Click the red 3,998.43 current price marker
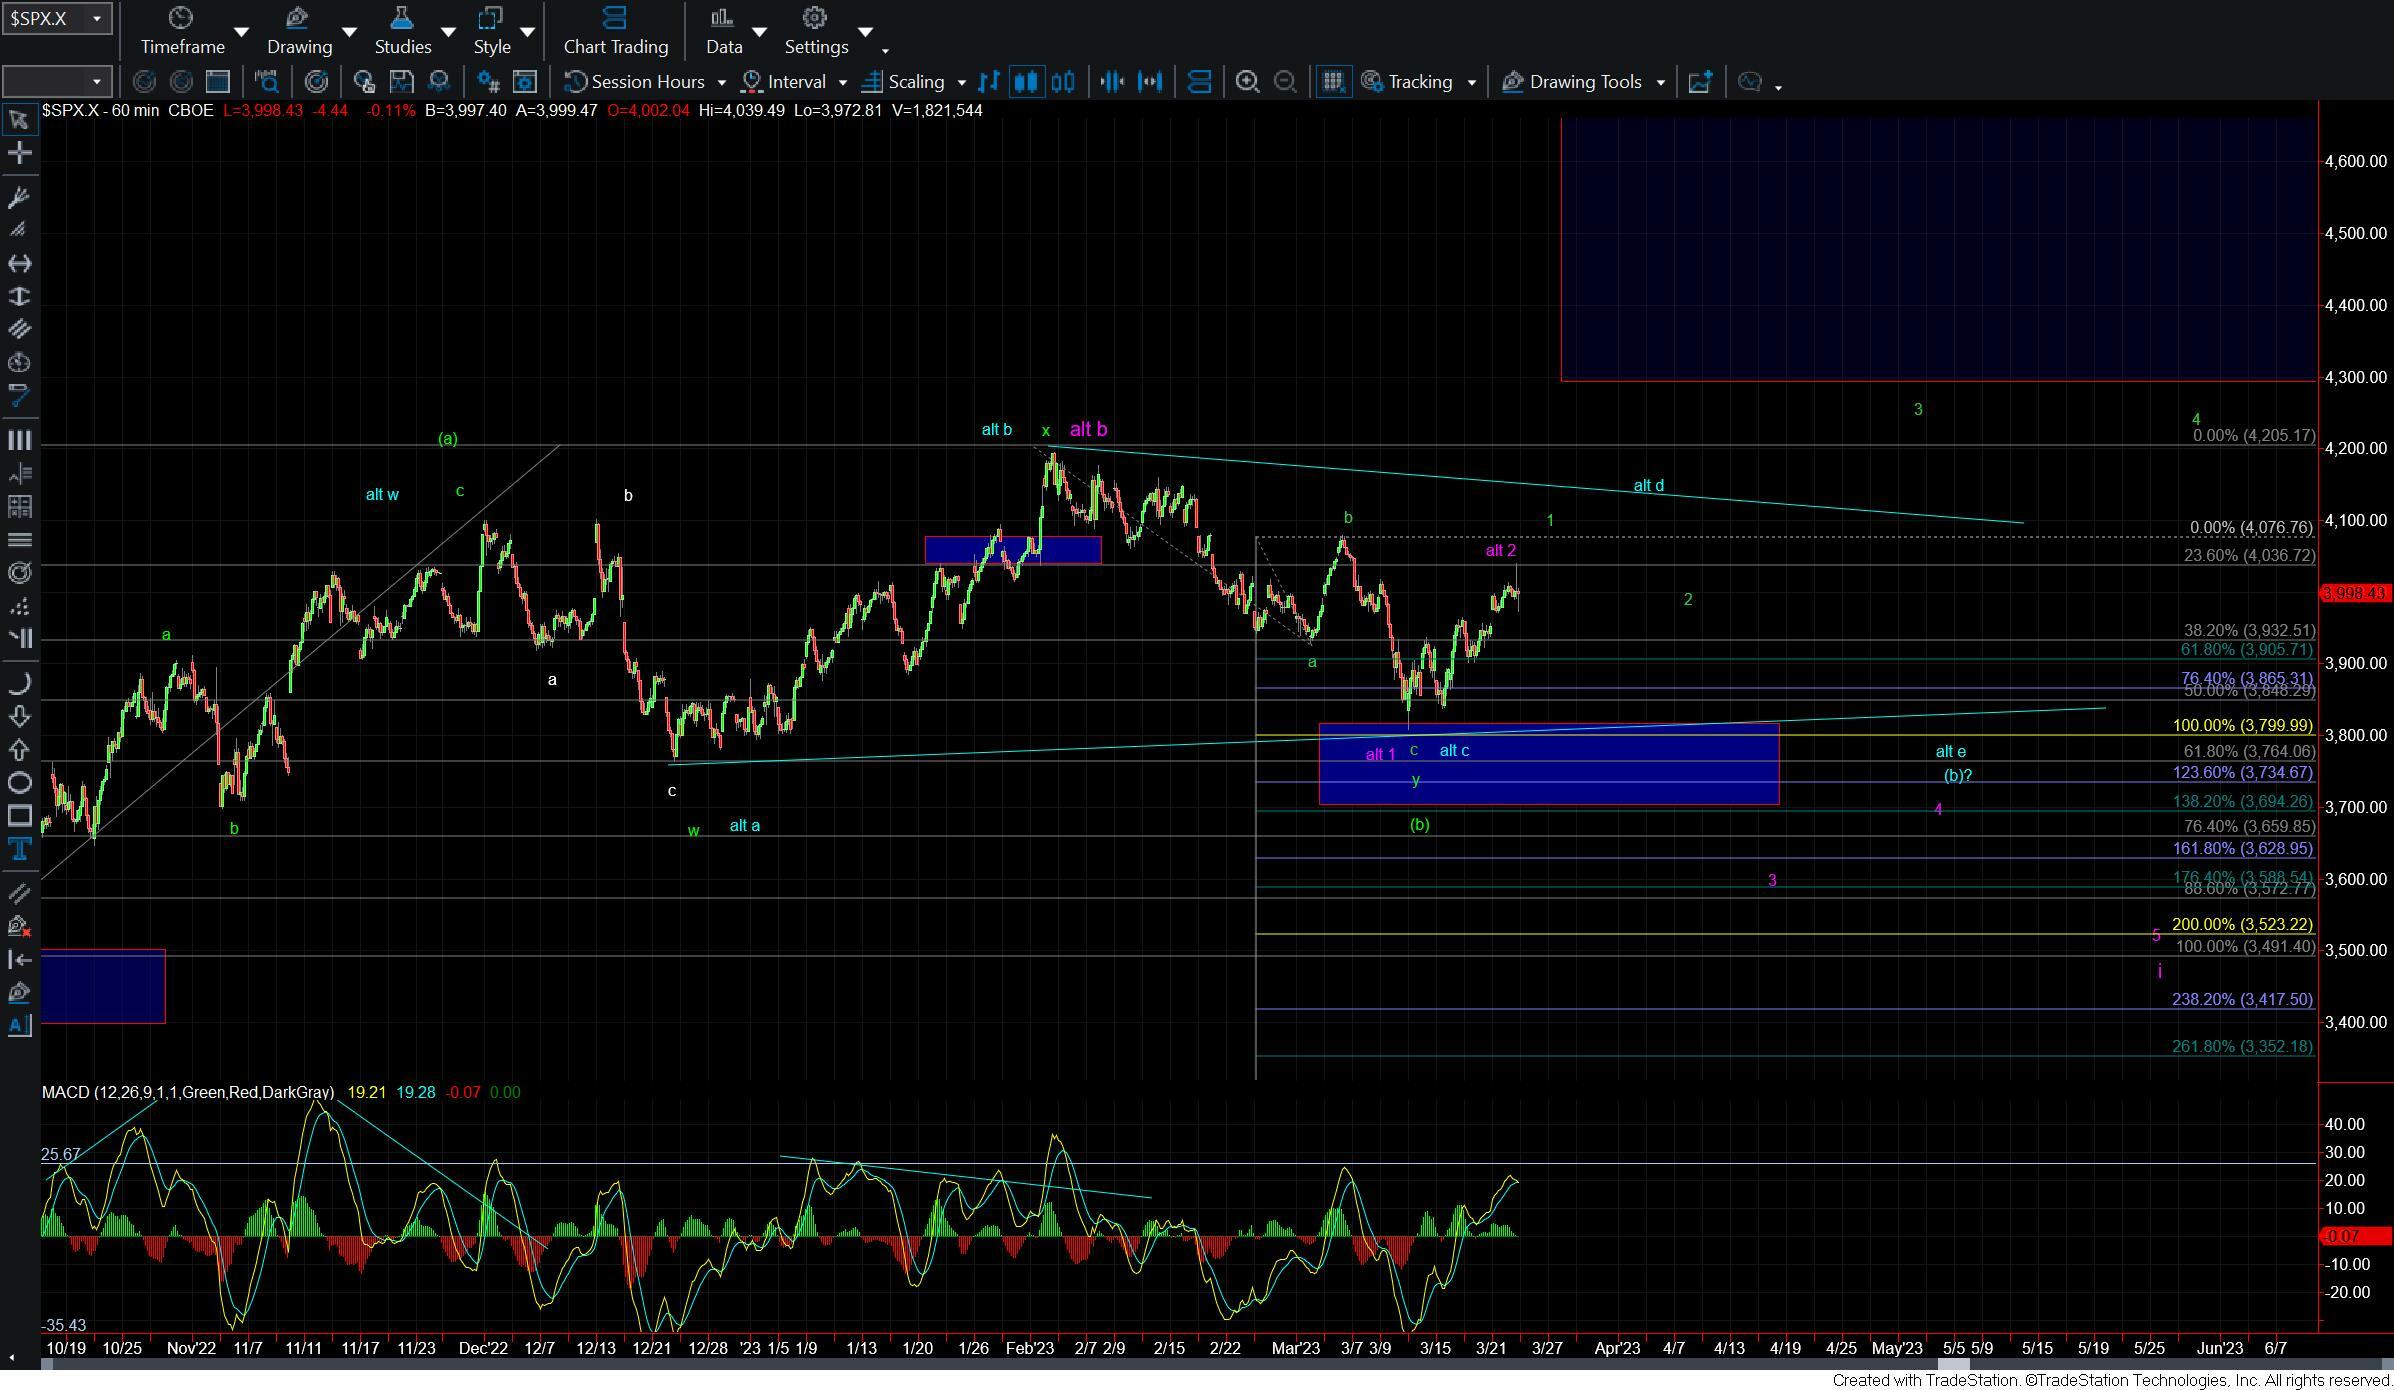Viewport: 2394px width, 1390px height. tap(2354, 593)
